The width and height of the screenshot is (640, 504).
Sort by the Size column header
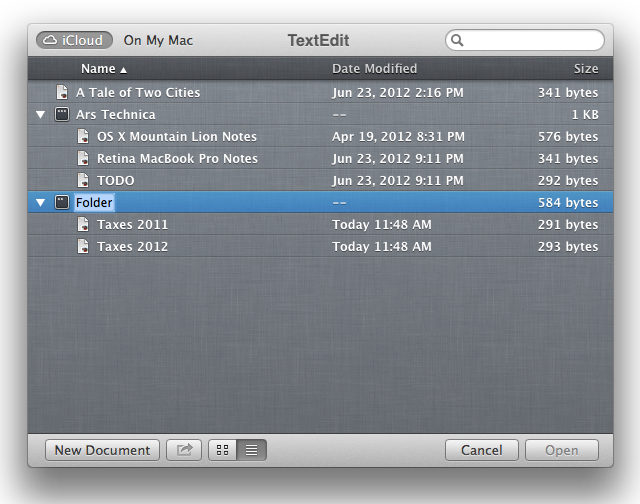click(586, 69)
